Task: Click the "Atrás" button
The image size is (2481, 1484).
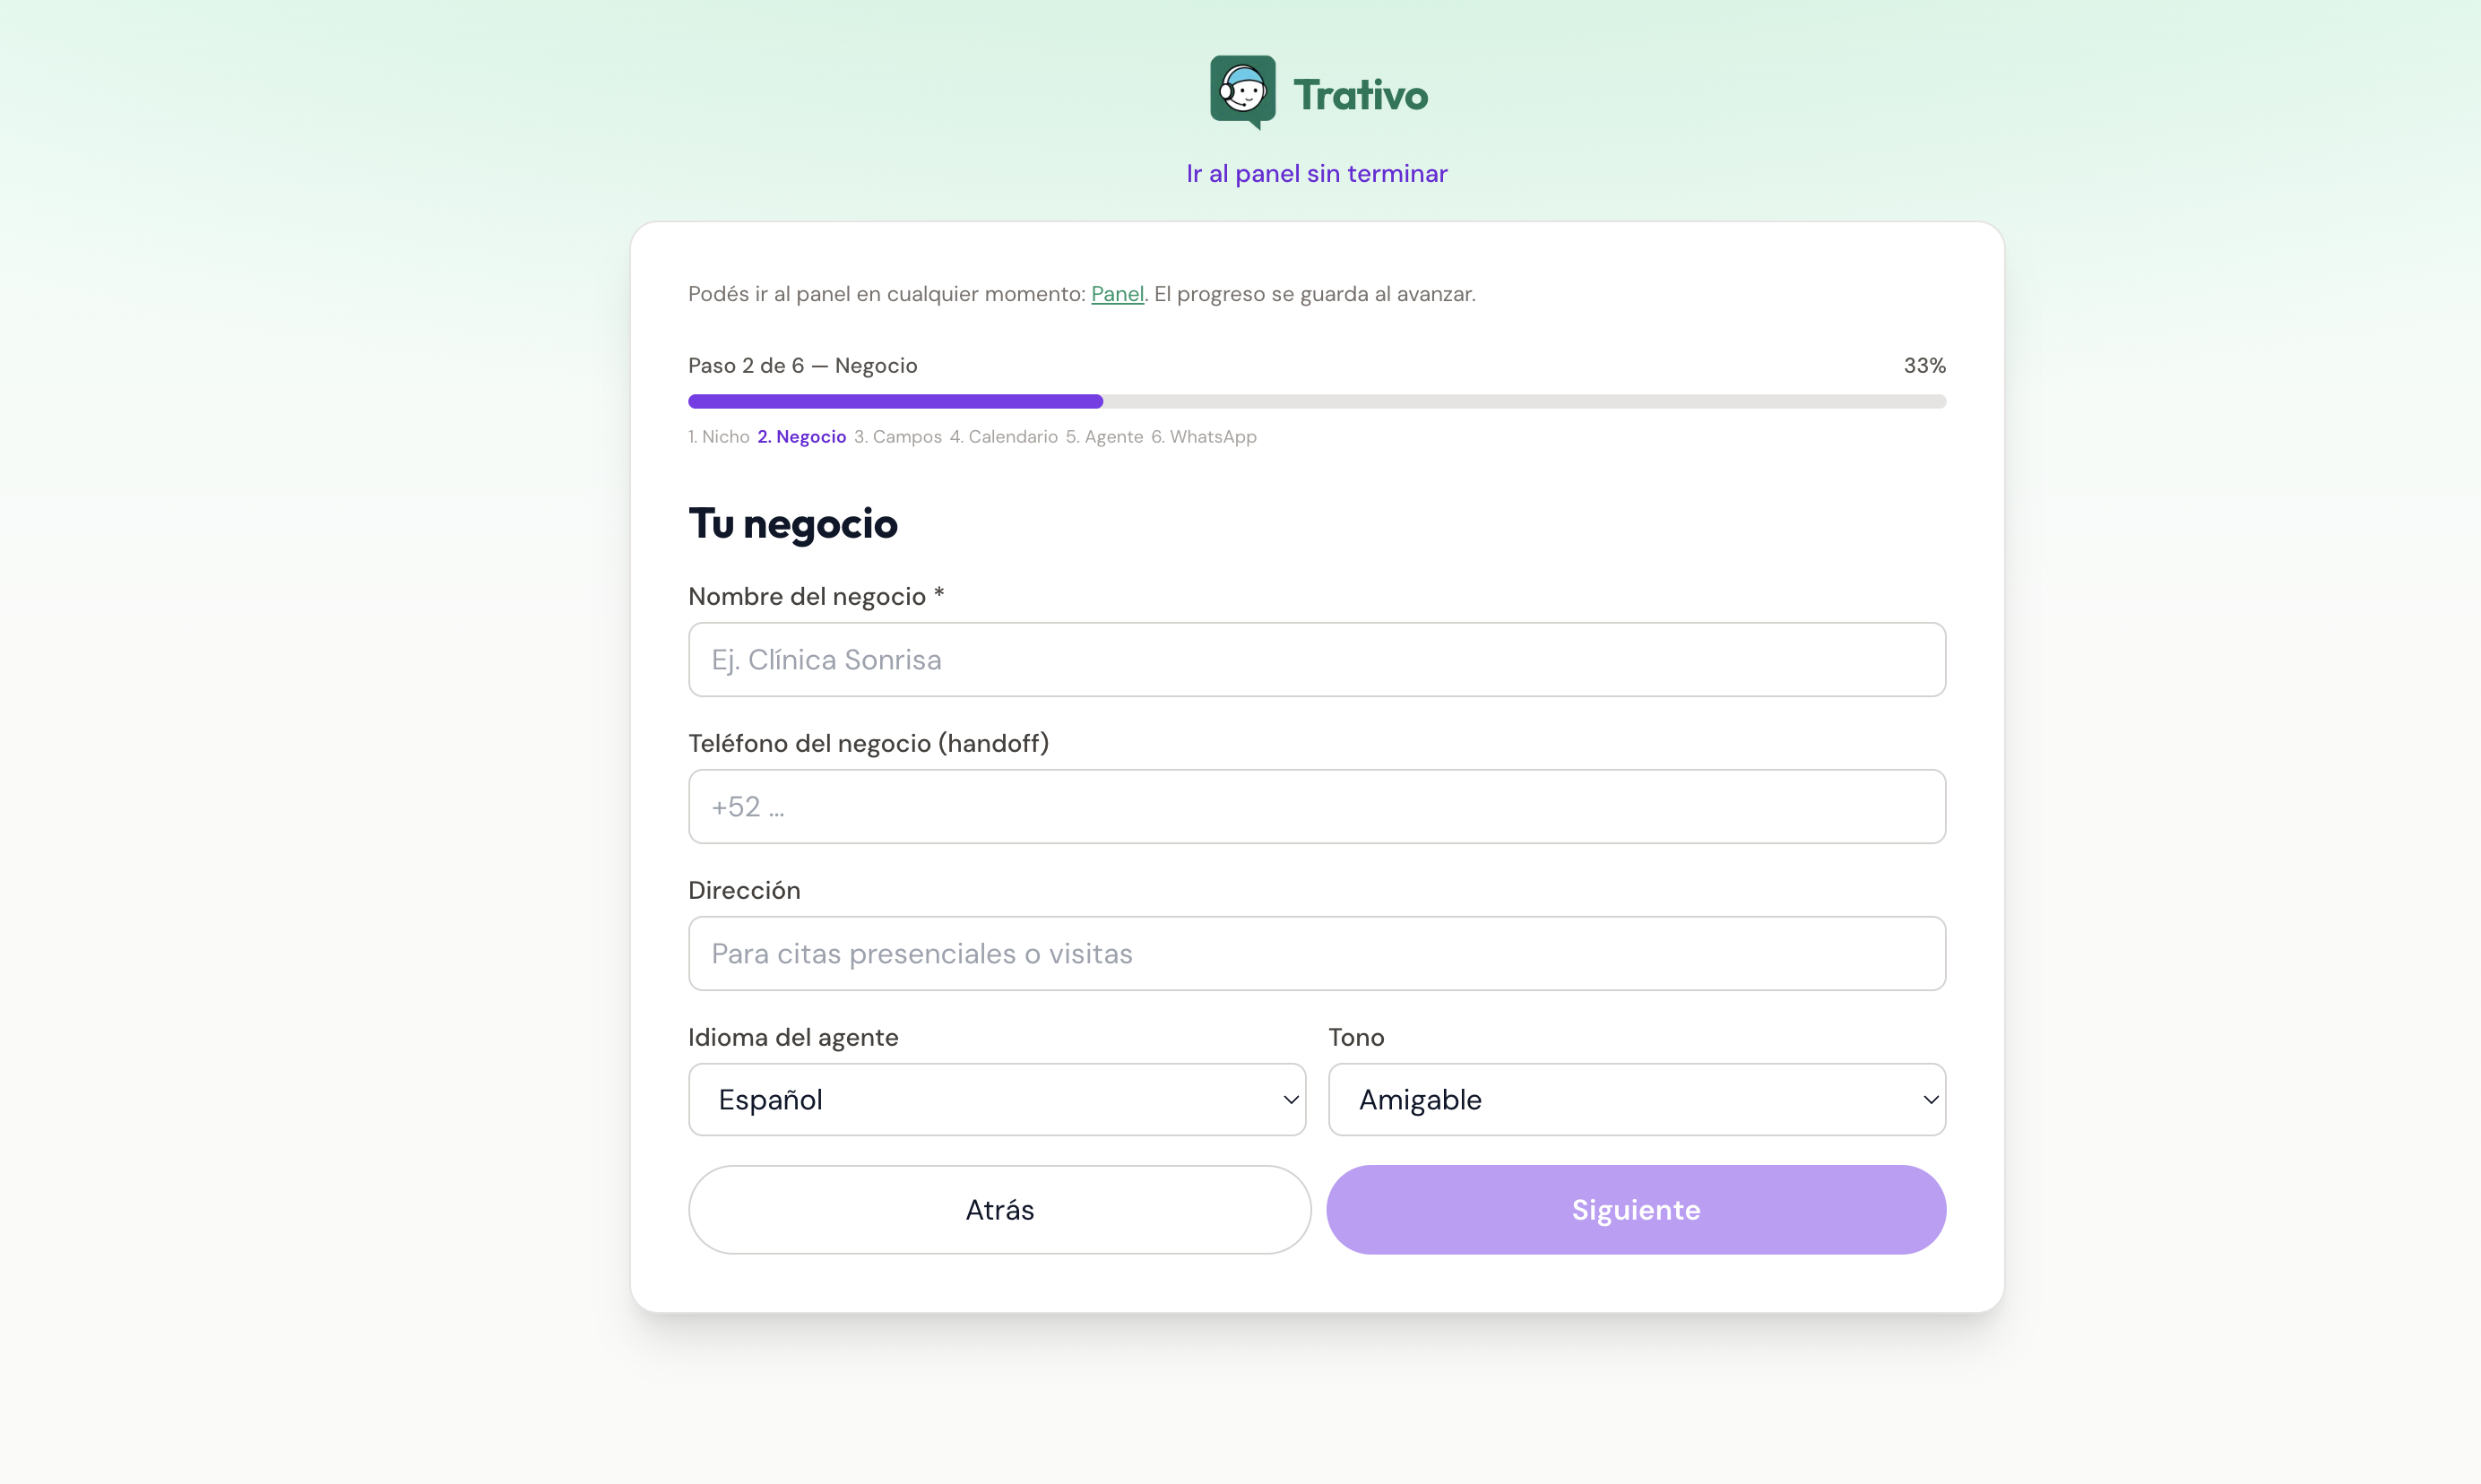Action: tap(998, 1209)
